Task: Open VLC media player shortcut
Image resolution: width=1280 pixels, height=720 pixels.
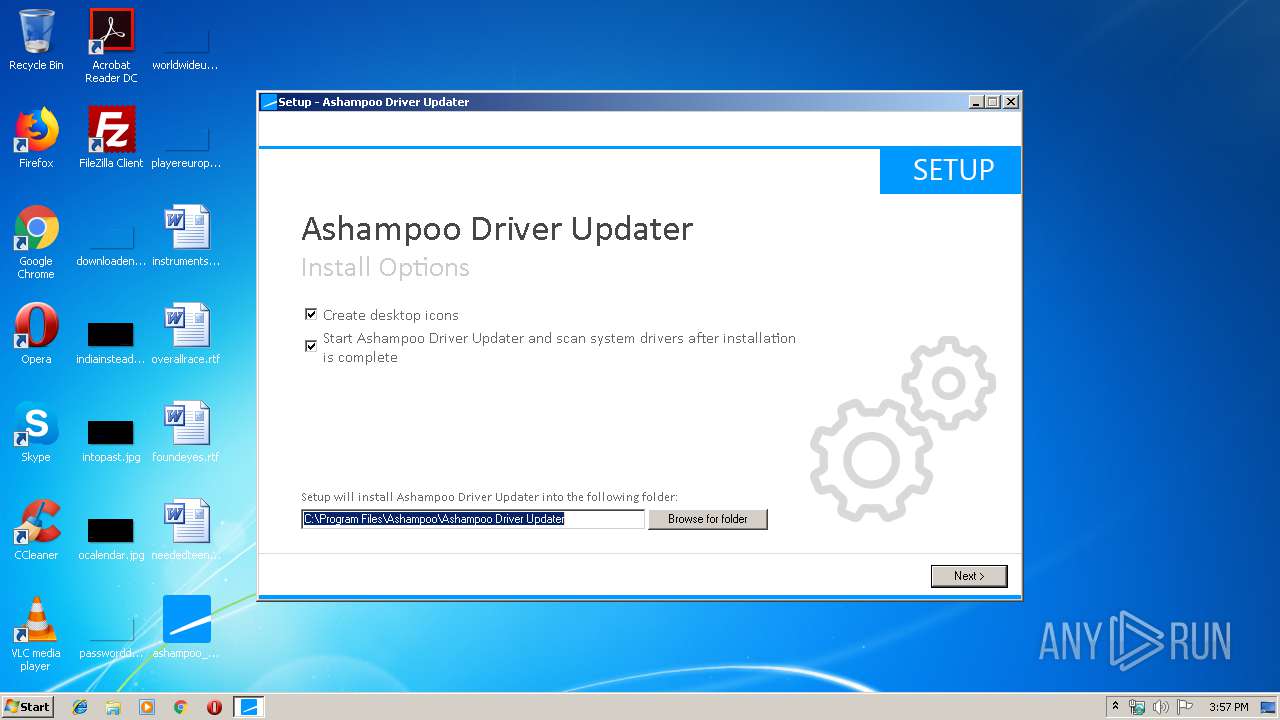Action: (36, 634)
